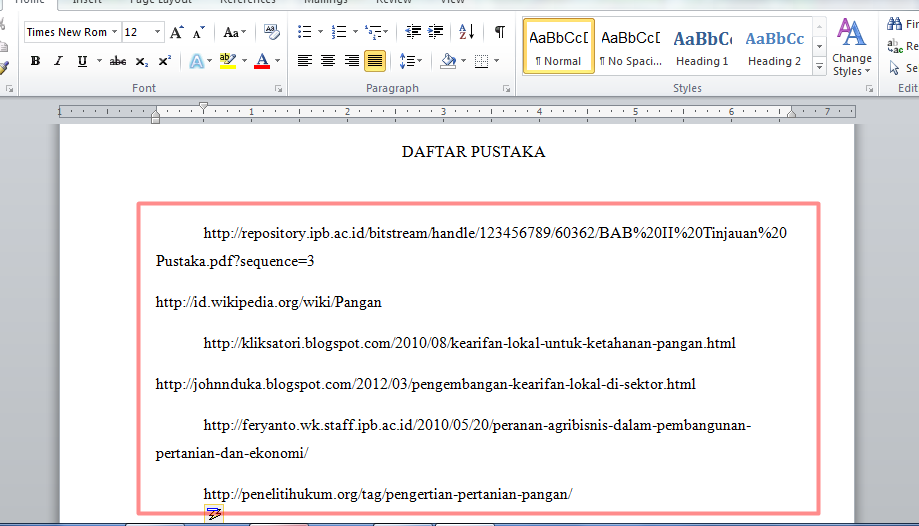Image resolution: width=919 pixels, height=526 pixels.
Task: Click Replace icon
Action: (894, 46)
